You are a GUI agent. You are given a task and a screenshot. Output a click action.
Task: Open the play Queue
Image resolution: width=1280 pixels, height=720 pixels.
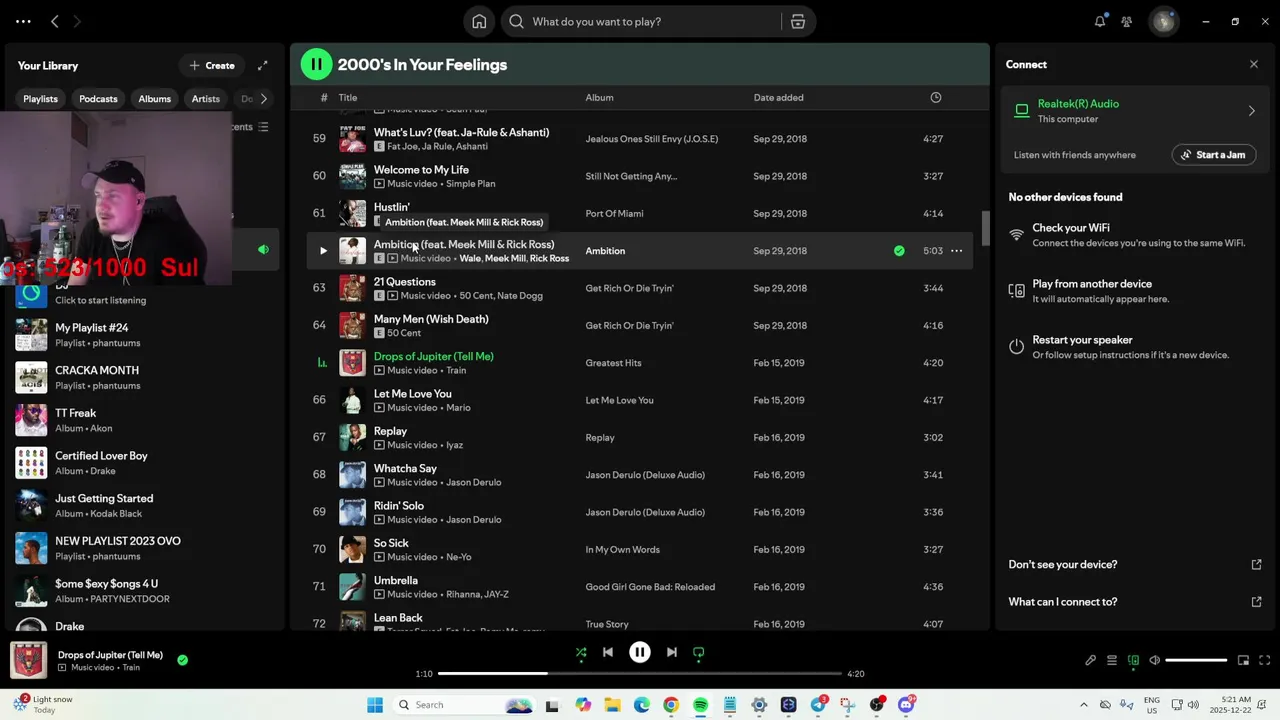[1111, 660]
